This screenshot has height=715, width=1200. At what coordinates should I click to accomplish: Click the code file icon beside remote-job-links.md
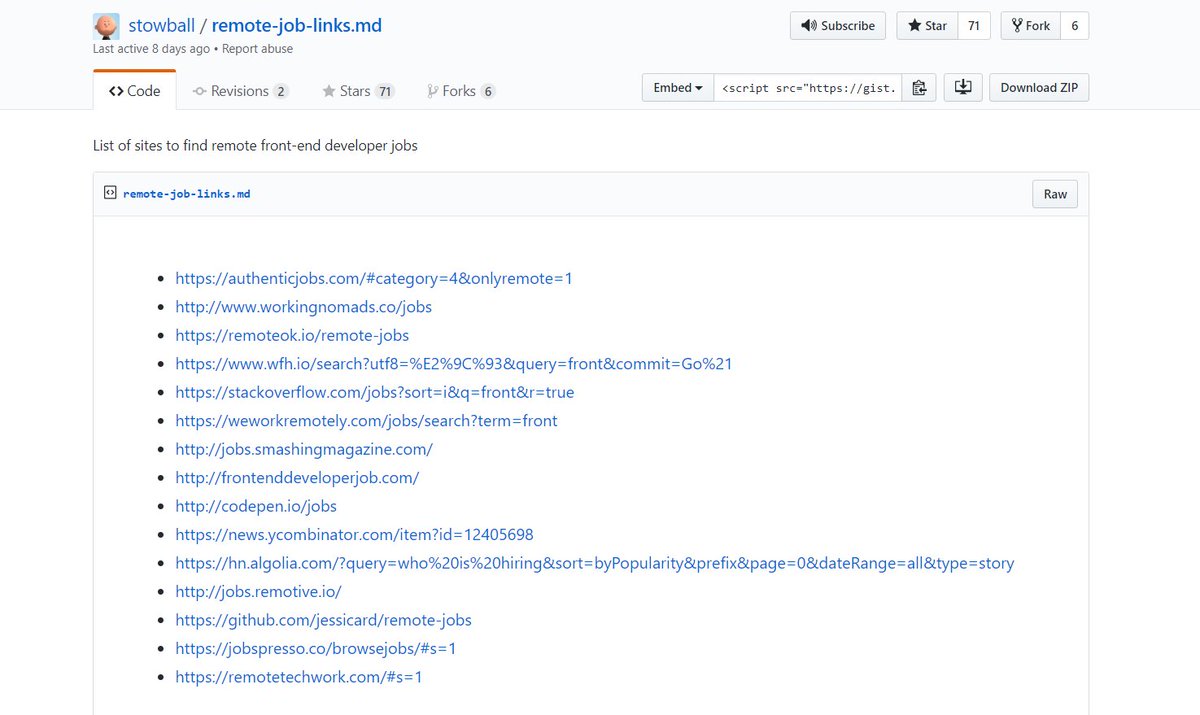tap(110, 193)
